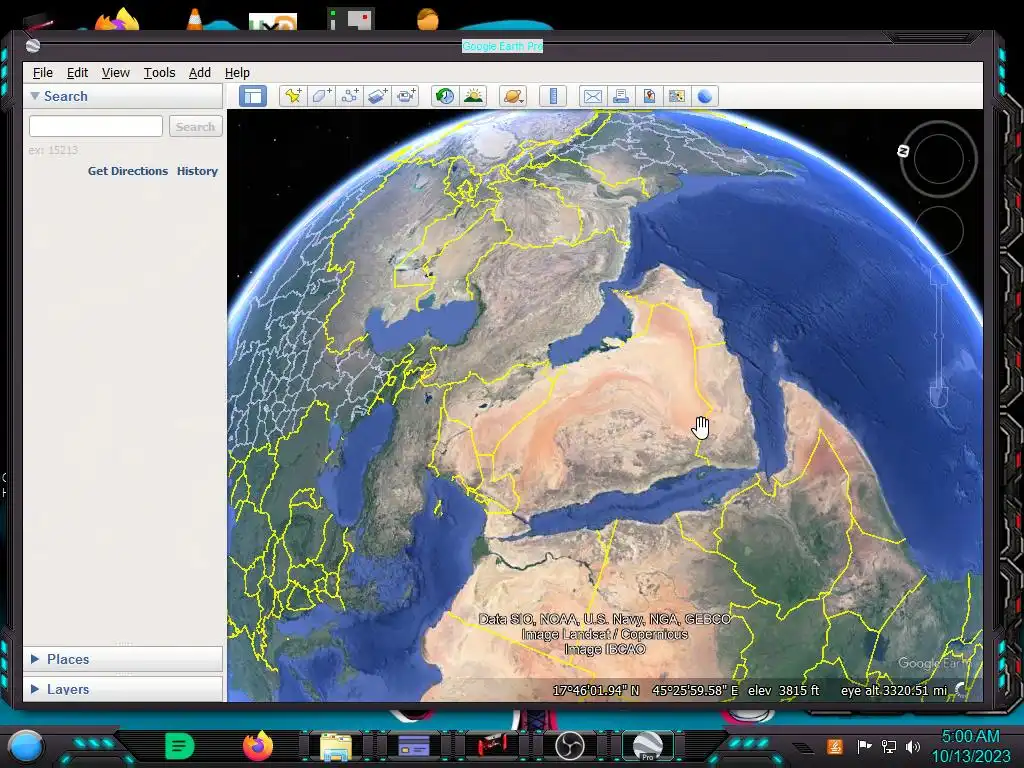This screenshot has height=768, width=1024.
Task: Click the Google Earth web globe icon
Action: point(705,97)
